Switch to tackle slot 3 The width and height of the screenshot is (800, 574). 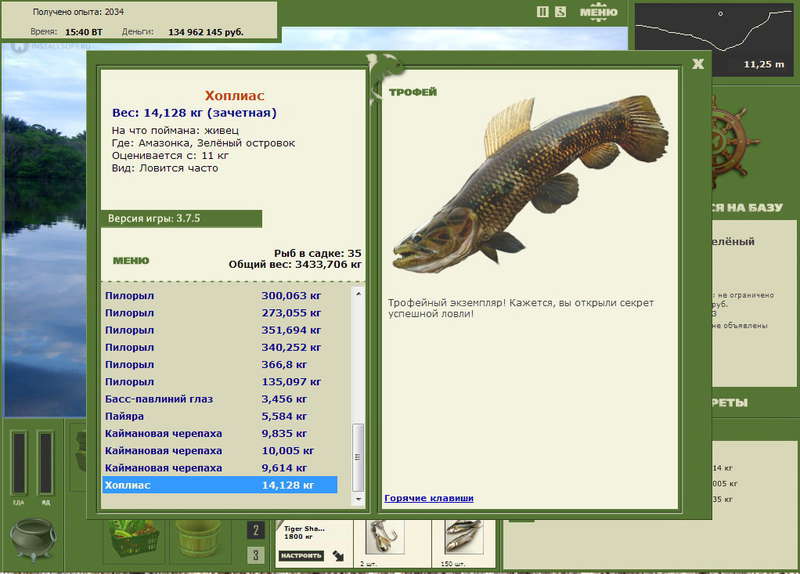point(256,555)
